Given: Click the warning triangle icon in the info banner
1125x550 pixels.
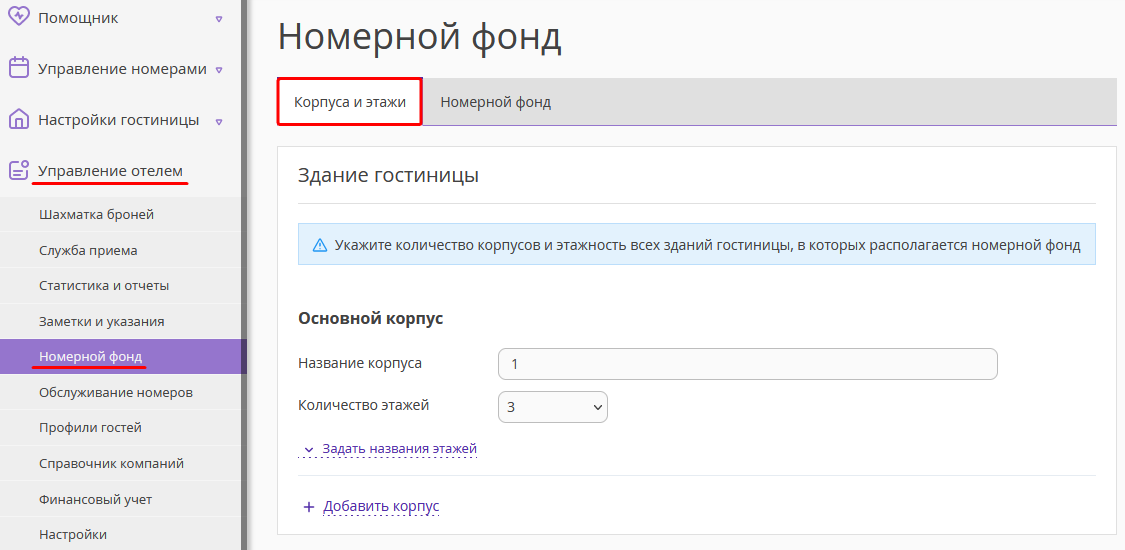Looking at the screenshot, I should click(320, 245).
